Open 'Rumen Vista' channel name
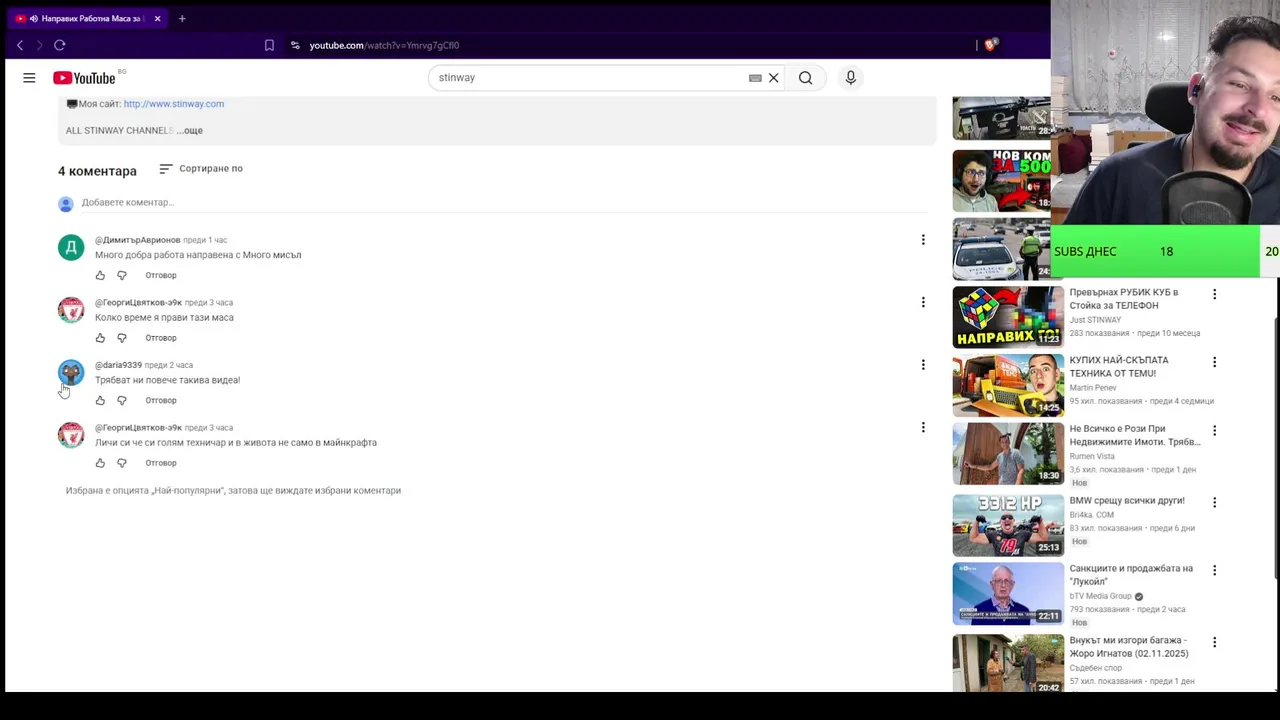The height and width of the screenshot is (720, 1280). [1092, 456]
